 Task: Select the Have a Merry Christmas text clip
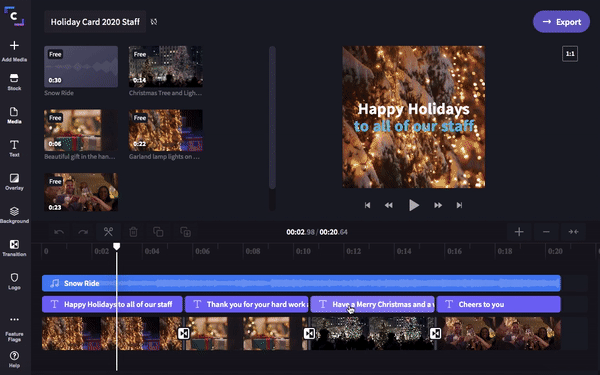point(372,304)
